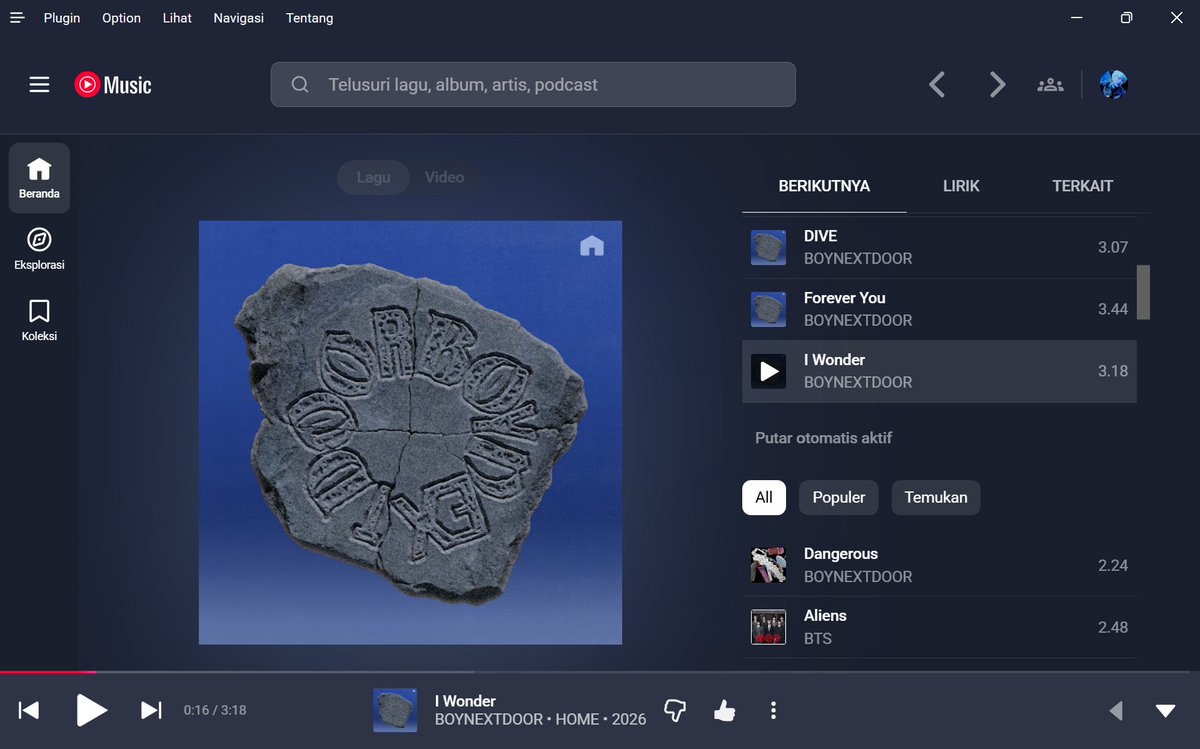Switch to Video mode
The width and height of the screenshot is (1200, 749).
(444, 177)
